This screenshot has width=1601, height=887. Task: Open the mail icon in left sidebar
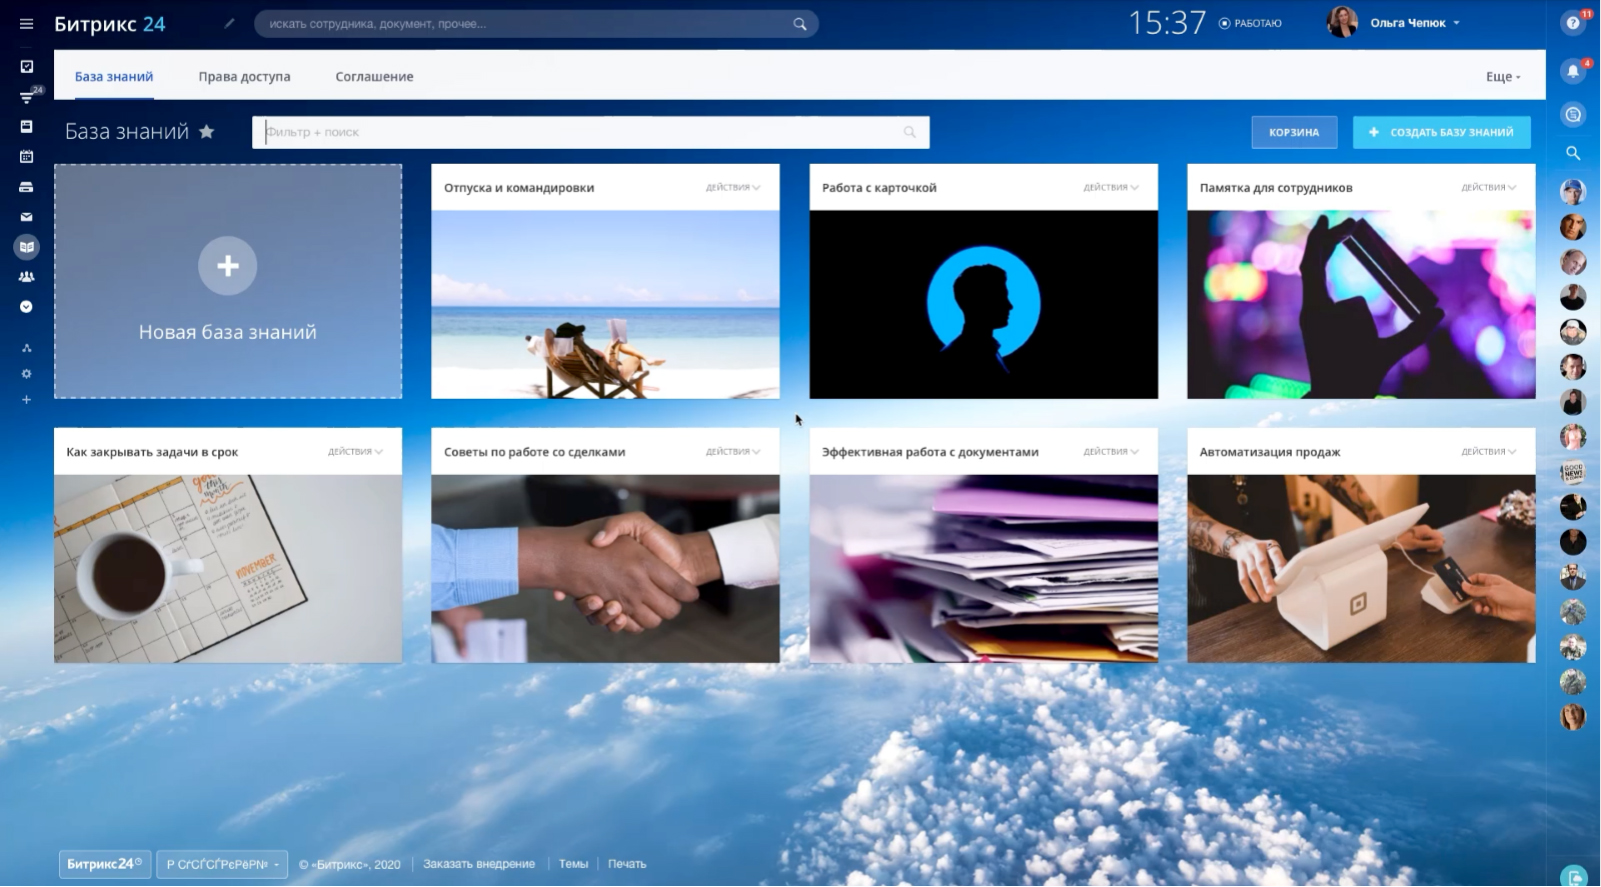pos(27,216)
